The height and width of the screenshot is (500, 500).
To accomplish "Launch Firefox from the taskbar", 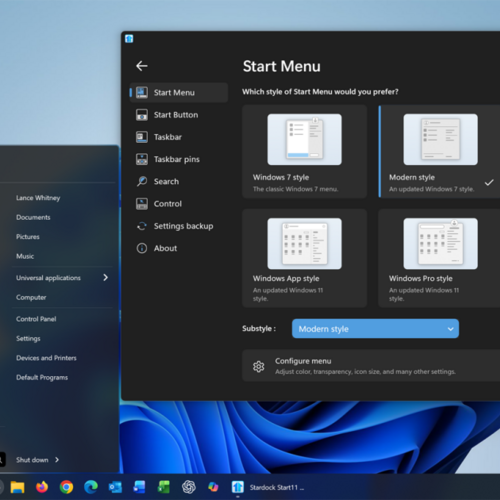I will coord(42,487).
